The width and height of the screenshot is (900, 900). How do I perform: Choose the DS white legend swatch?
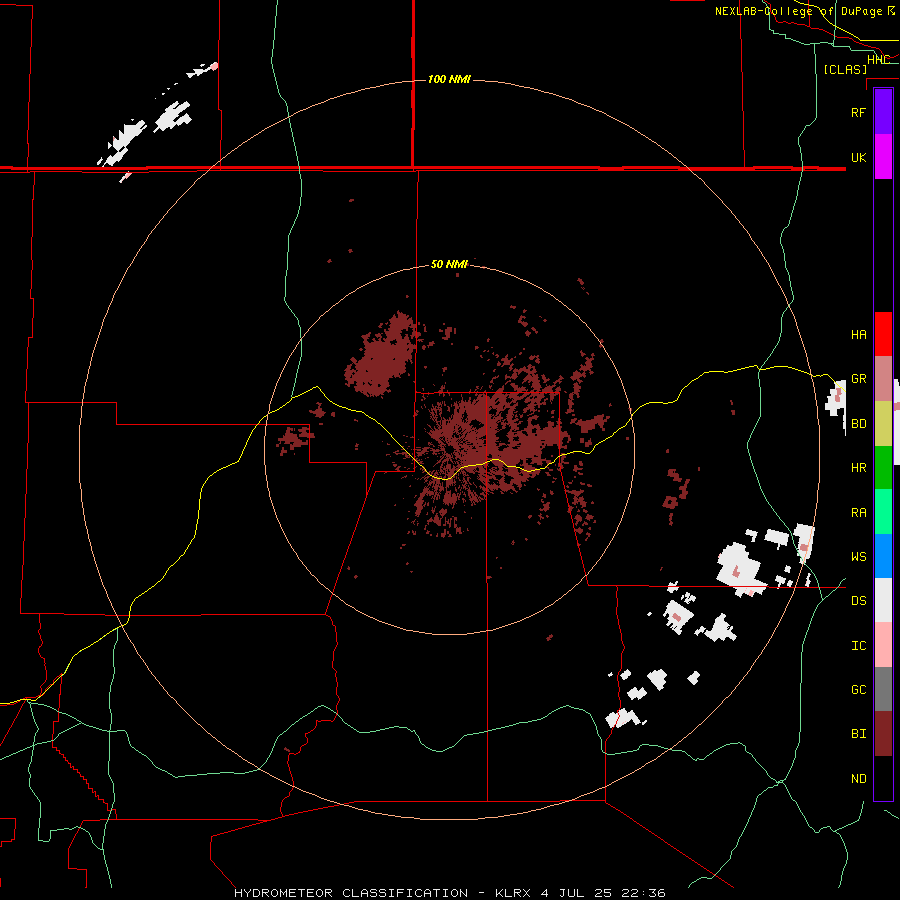click(x=883, y=600)
